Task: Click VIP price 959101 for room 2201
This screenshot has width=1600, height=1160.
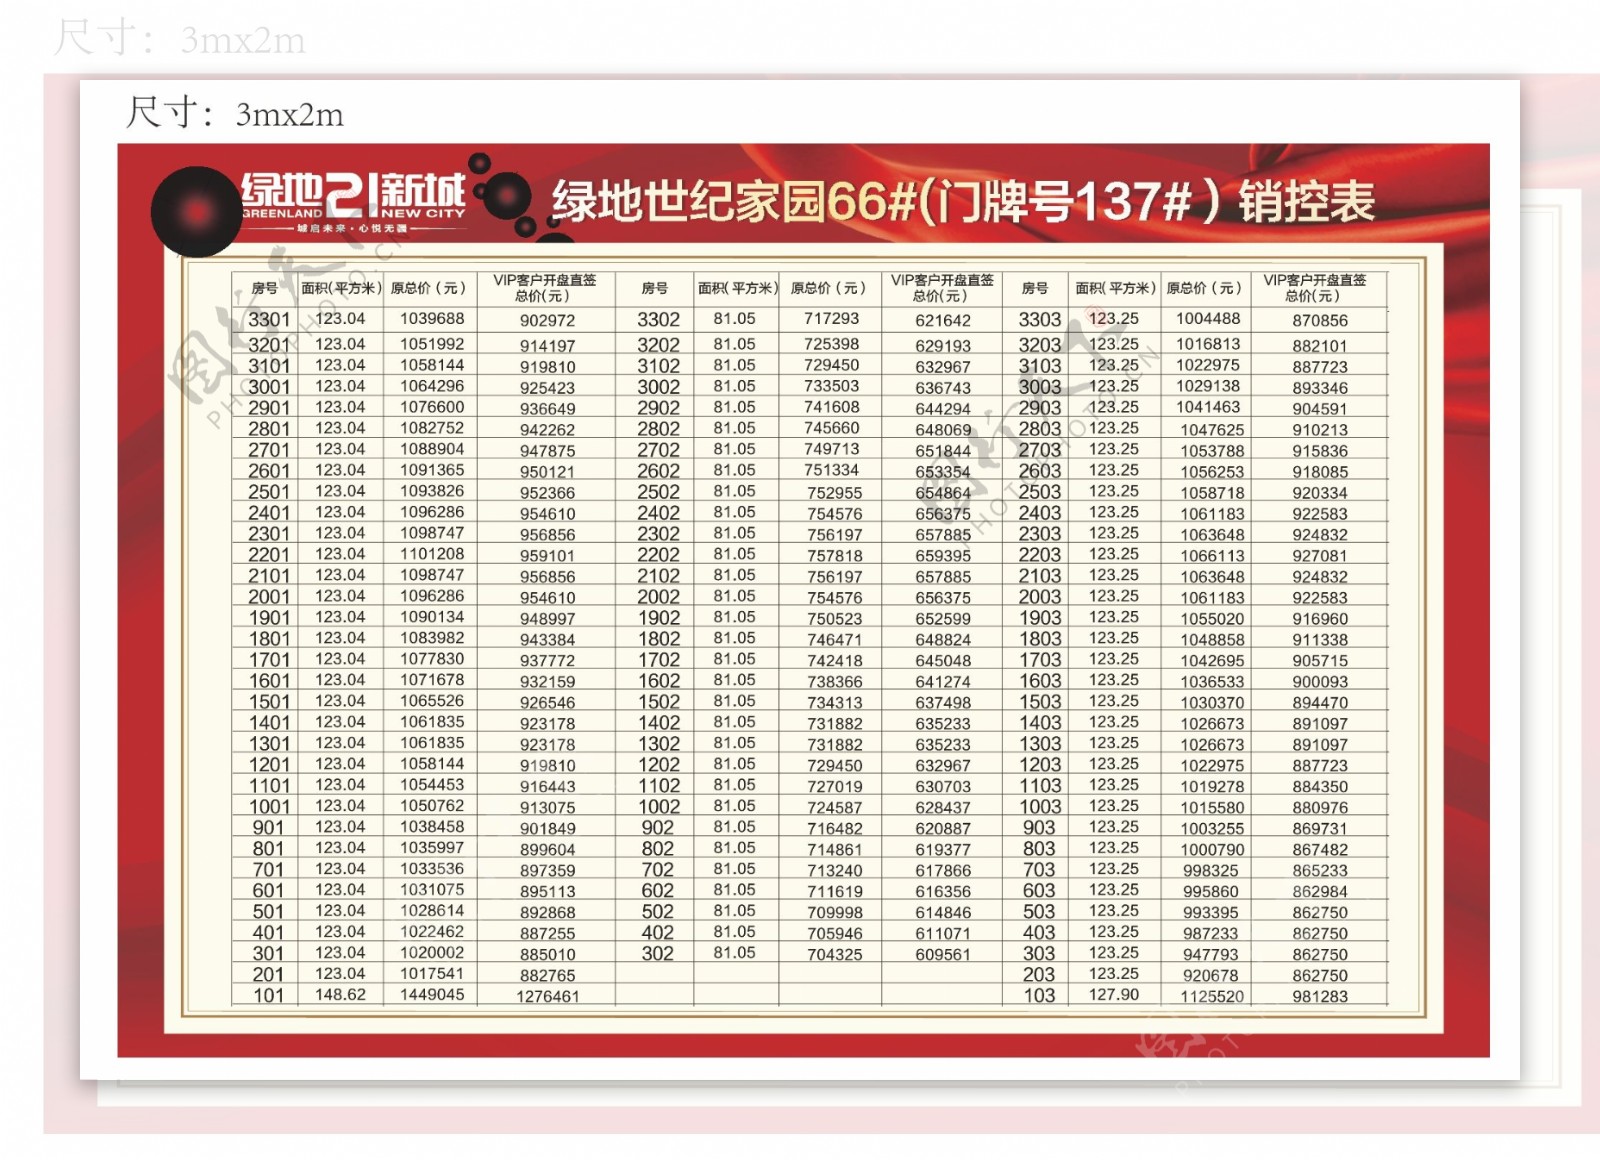Action: click(547, 556)
